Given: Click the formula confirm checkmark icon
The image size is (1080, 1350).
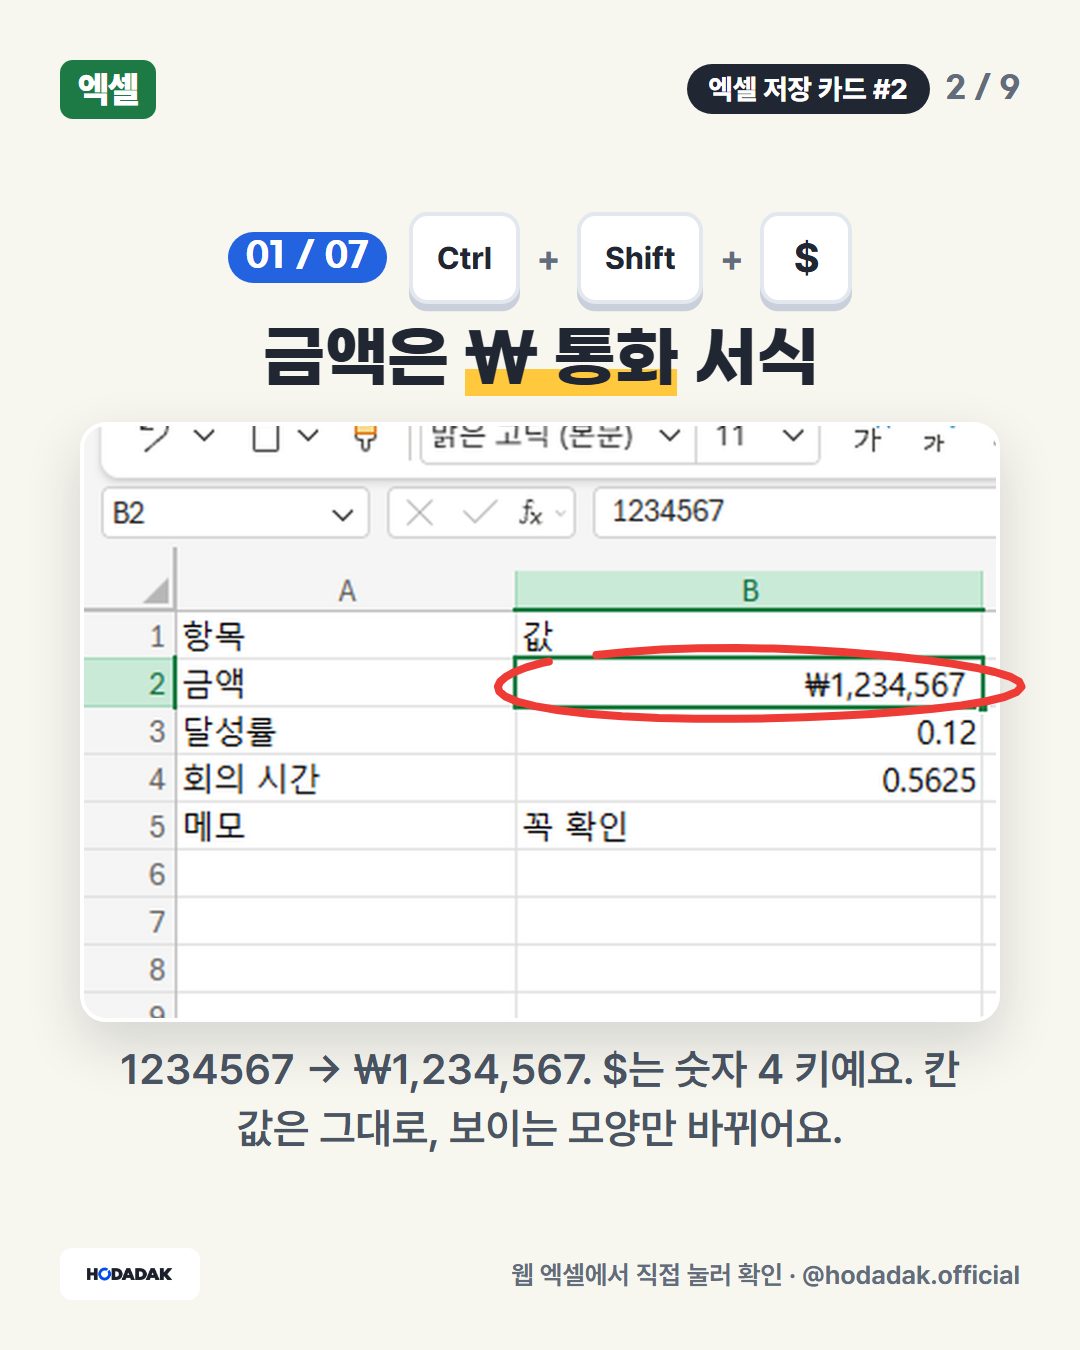Looking at the screenshot, I should click(x=480, y=513).
